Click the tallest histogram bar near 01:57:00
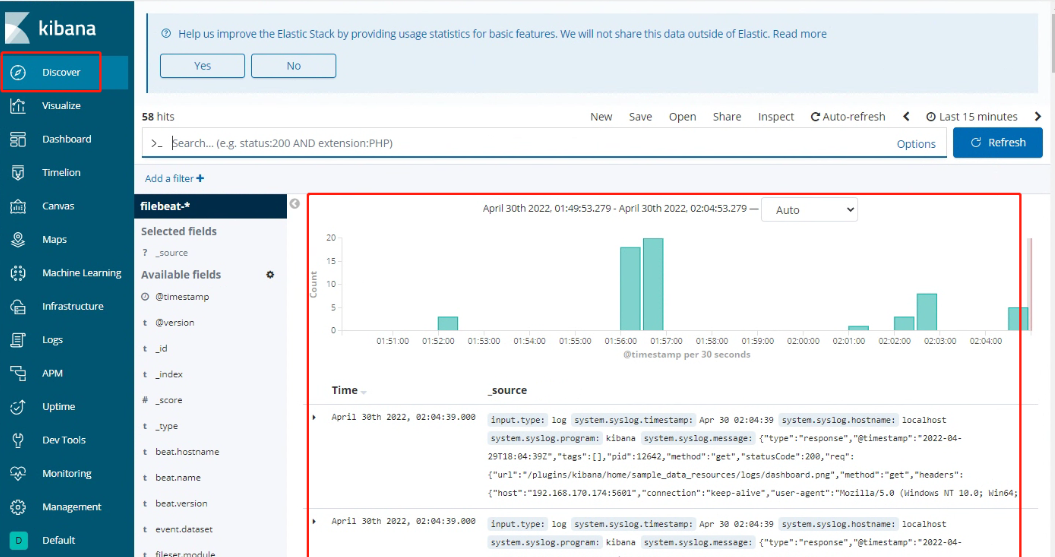The width and height of the screenshot is (1055, 557). 653,284
